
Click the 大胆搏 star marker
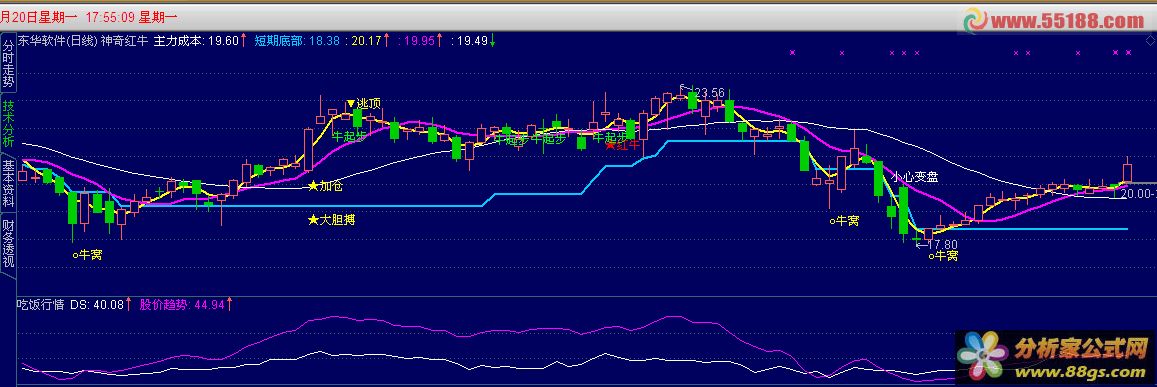331,219
